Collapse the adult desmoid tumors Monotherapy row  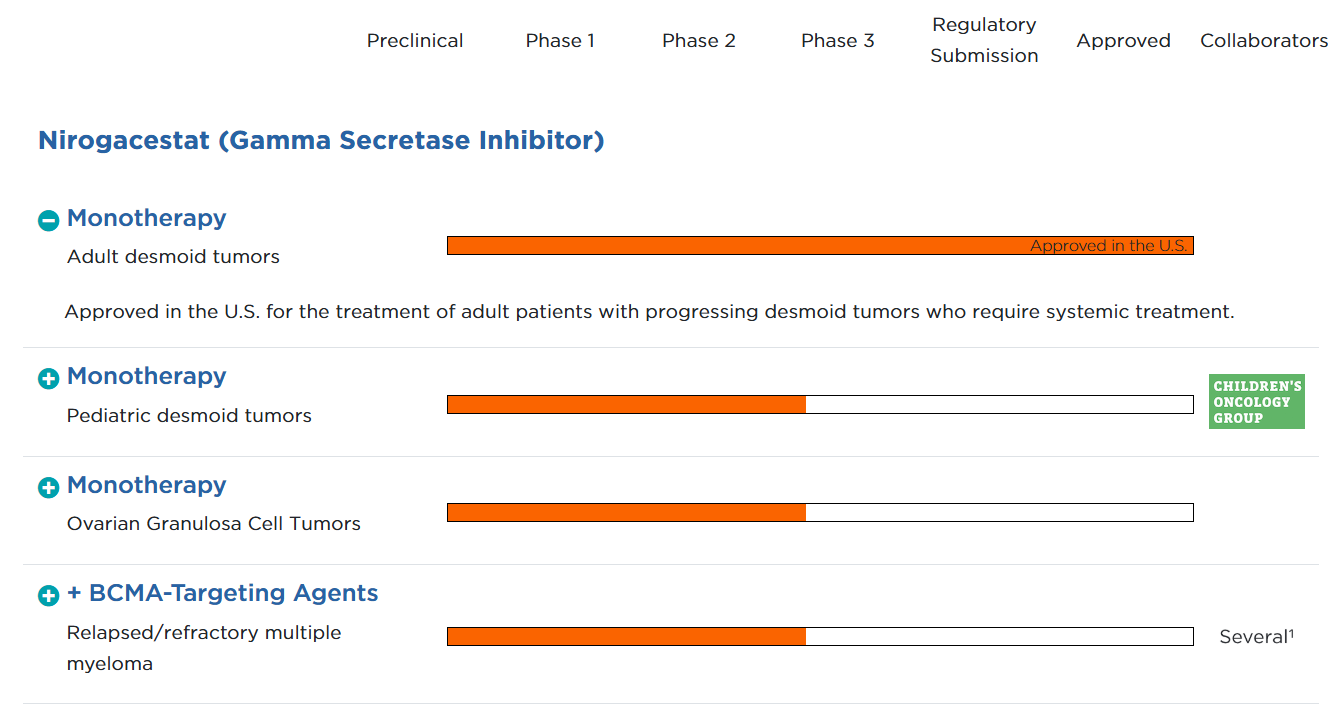(x=48, y=220)
